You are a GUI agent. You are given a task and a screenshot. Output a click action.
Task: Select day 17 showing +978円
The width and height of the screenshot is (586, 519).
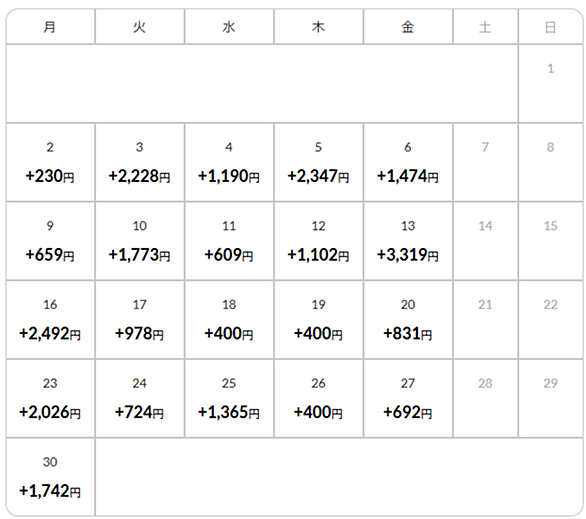pos(140,320)
